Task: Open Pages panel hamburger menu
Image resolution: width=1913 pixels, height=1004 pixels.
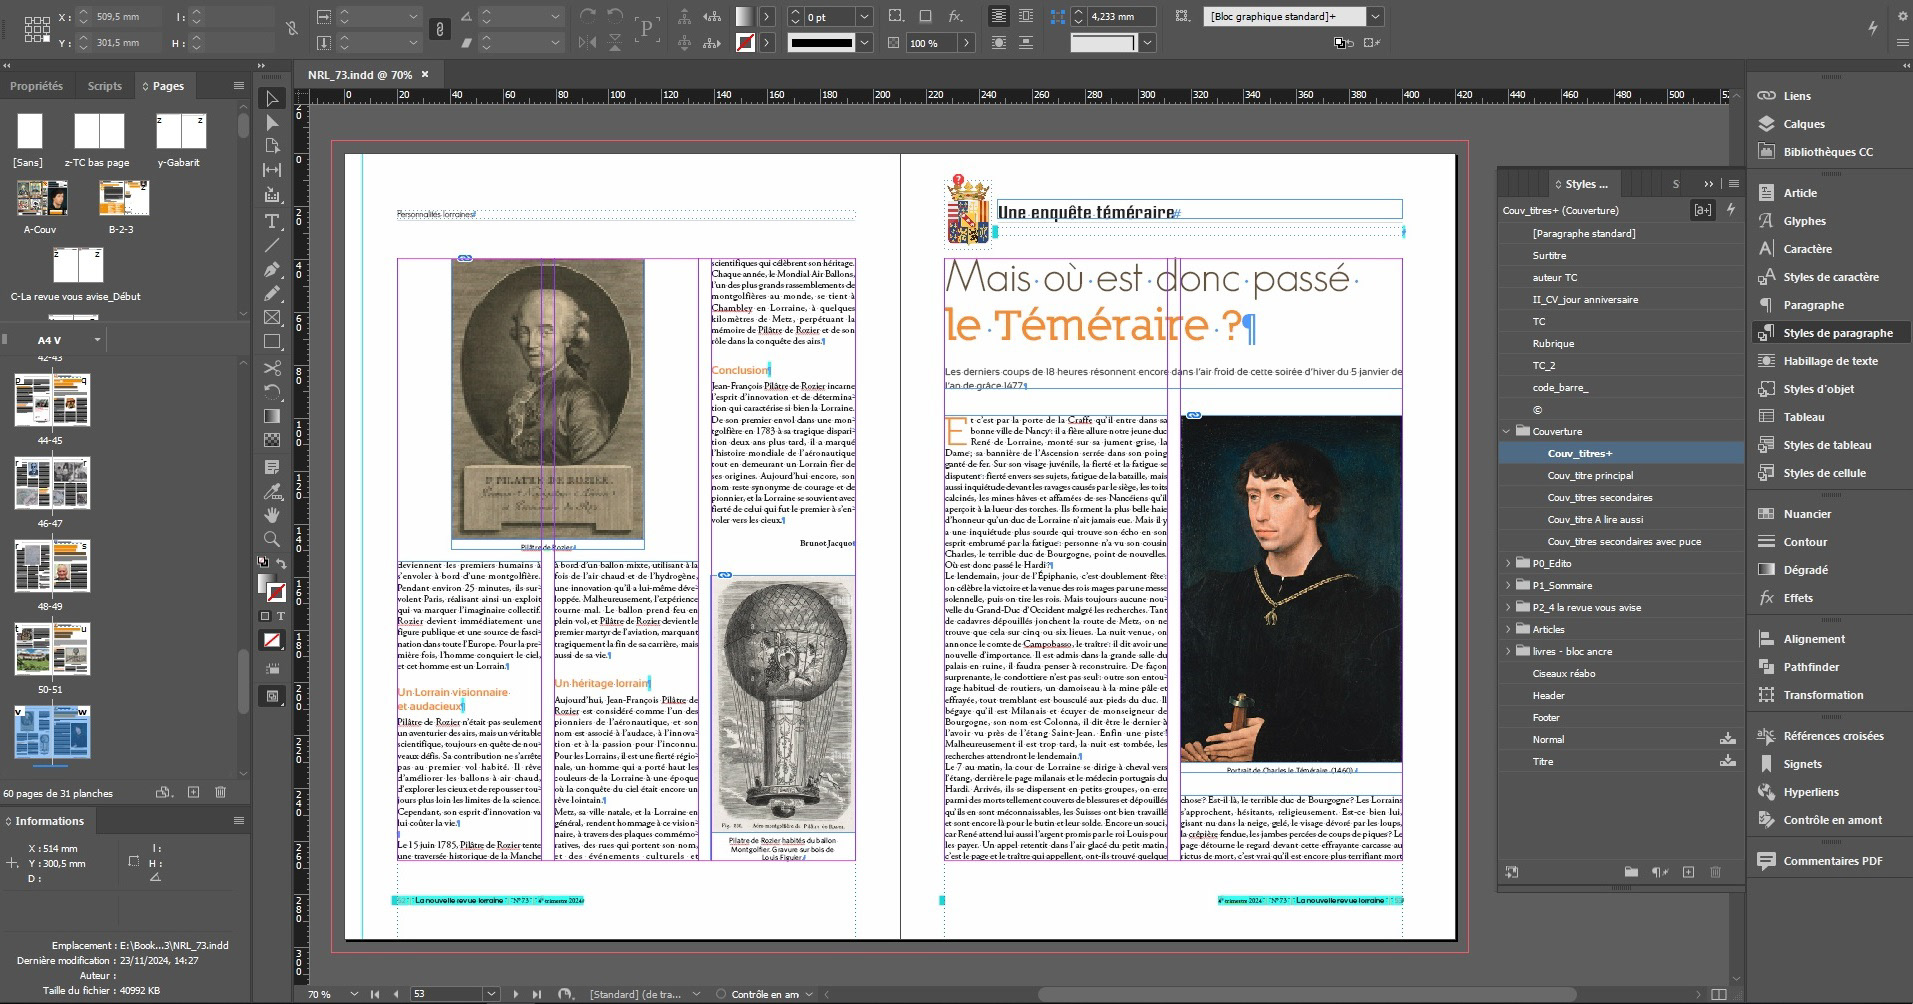Action: pyautogui.click(x=238, y=86)
